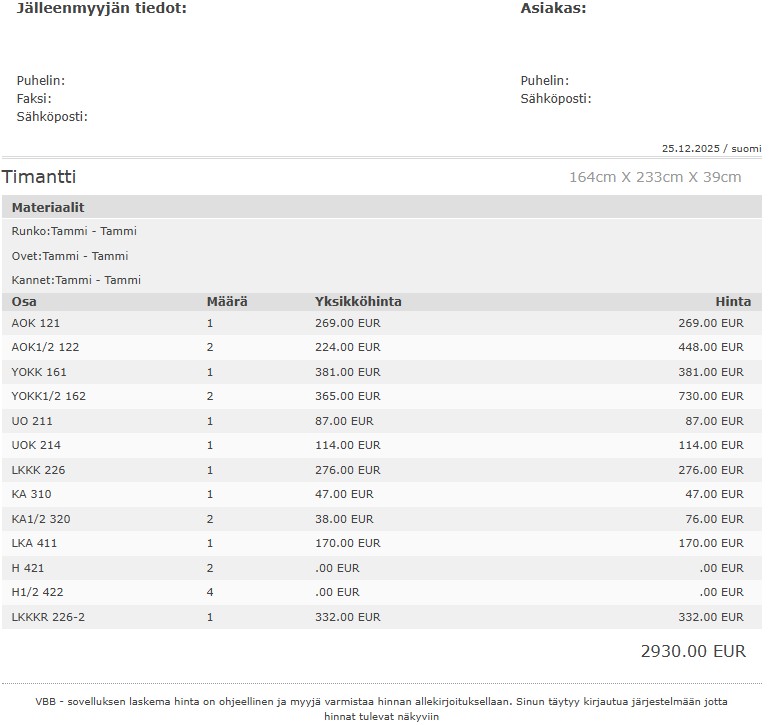Click the Yksikköhinta column header
Viewport: 774px width, 725px height.
tap(358, 302)
